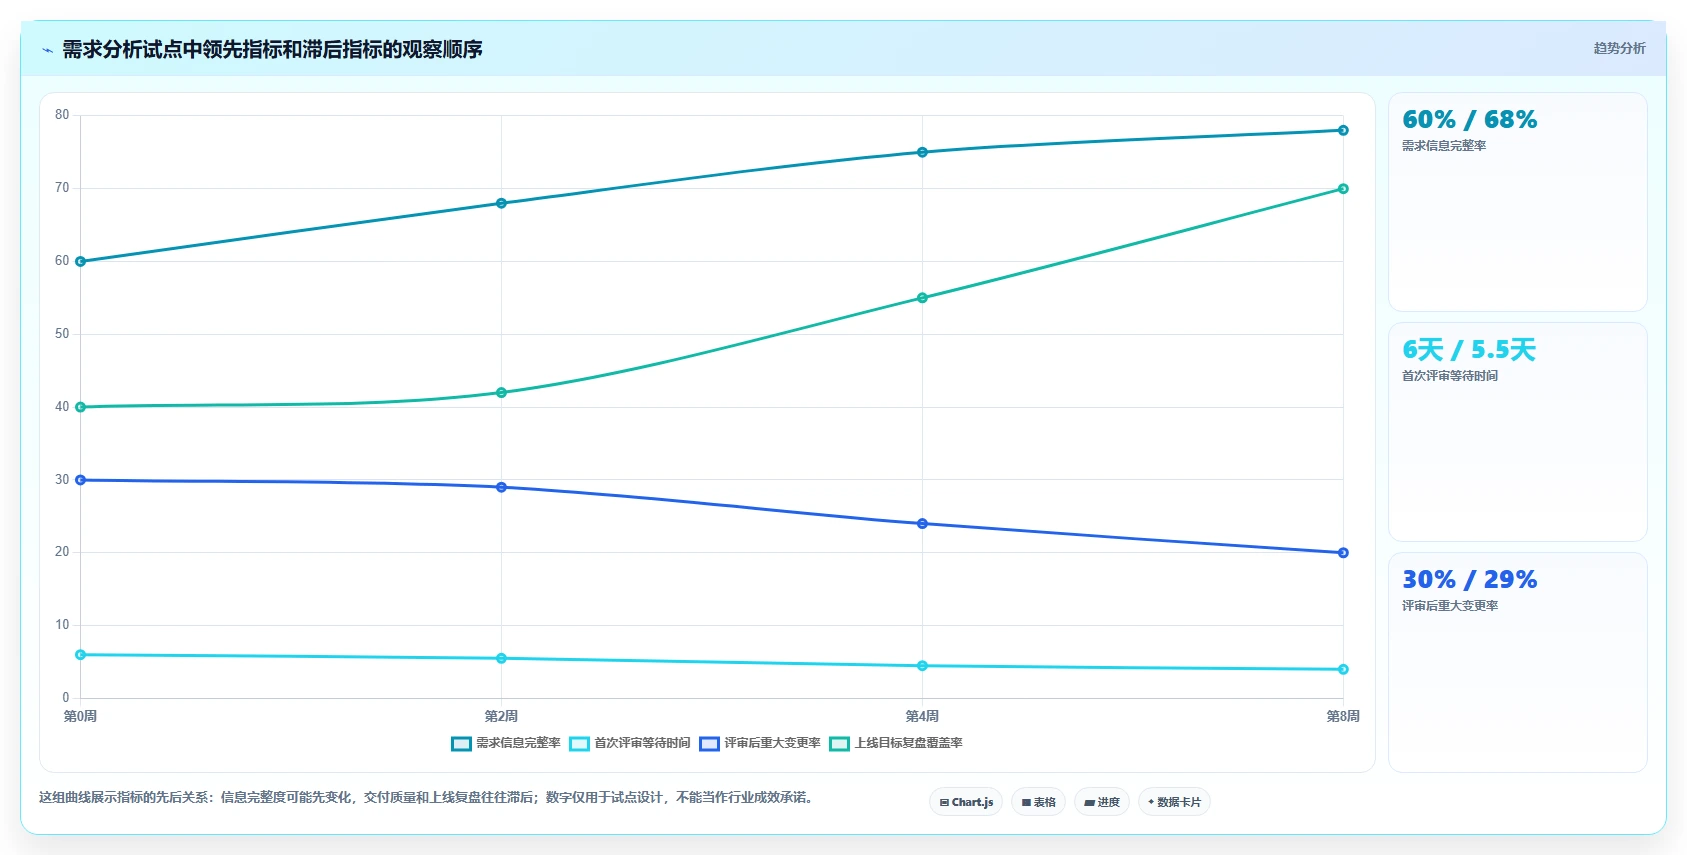Select 首次评审等待时间 point at 第8周

(1343, 669)
